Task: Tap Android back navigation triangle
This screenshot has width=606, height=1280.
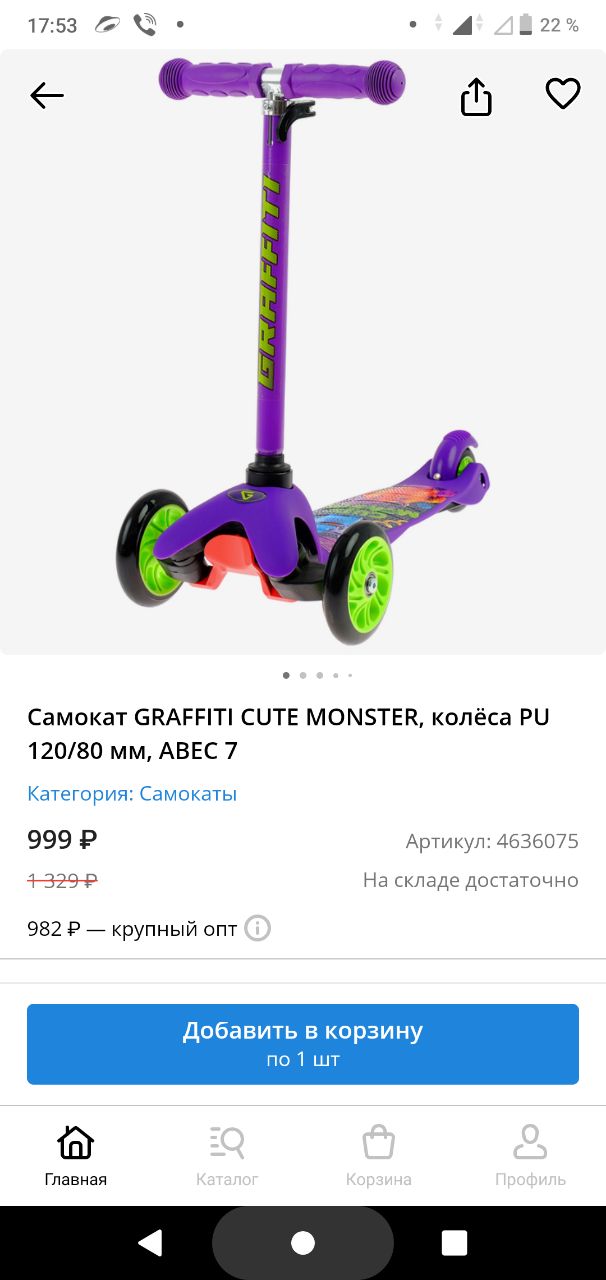Action: tap(150, 1243)
